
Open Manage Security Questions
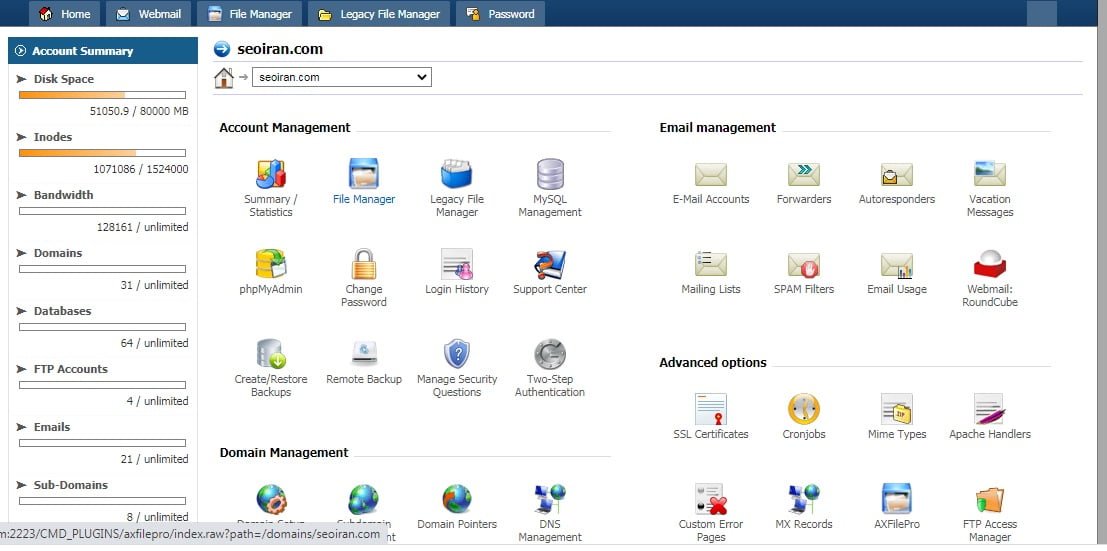(x=457, y=354)
